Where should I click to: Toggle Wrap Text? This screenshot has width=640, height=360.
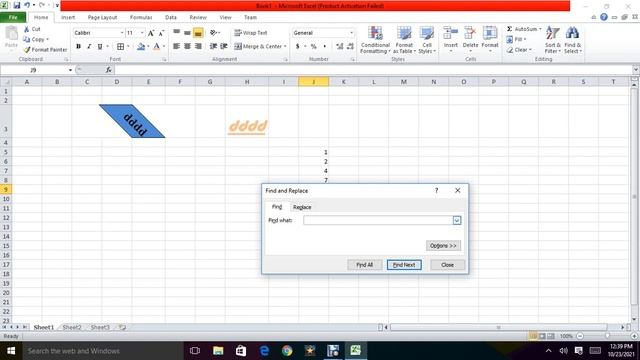click(x=251, y=33)
